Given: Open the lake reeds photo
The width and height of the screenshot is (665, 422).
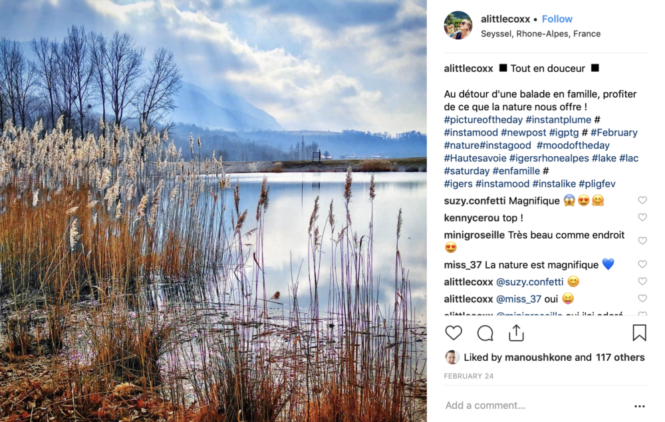Looking at the screenshot, I should tap(213, 211).
